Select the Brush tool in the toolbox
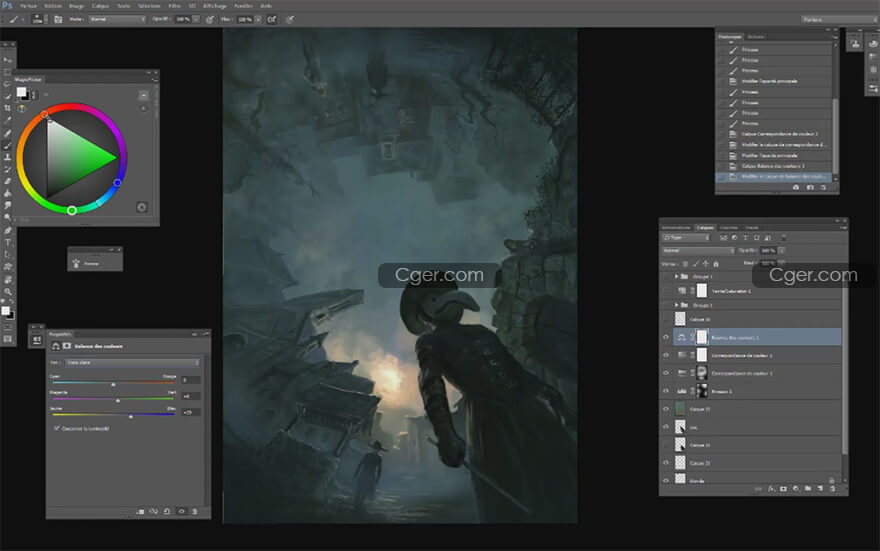Screen dimensions: 880x551 [x=8, y=145]
